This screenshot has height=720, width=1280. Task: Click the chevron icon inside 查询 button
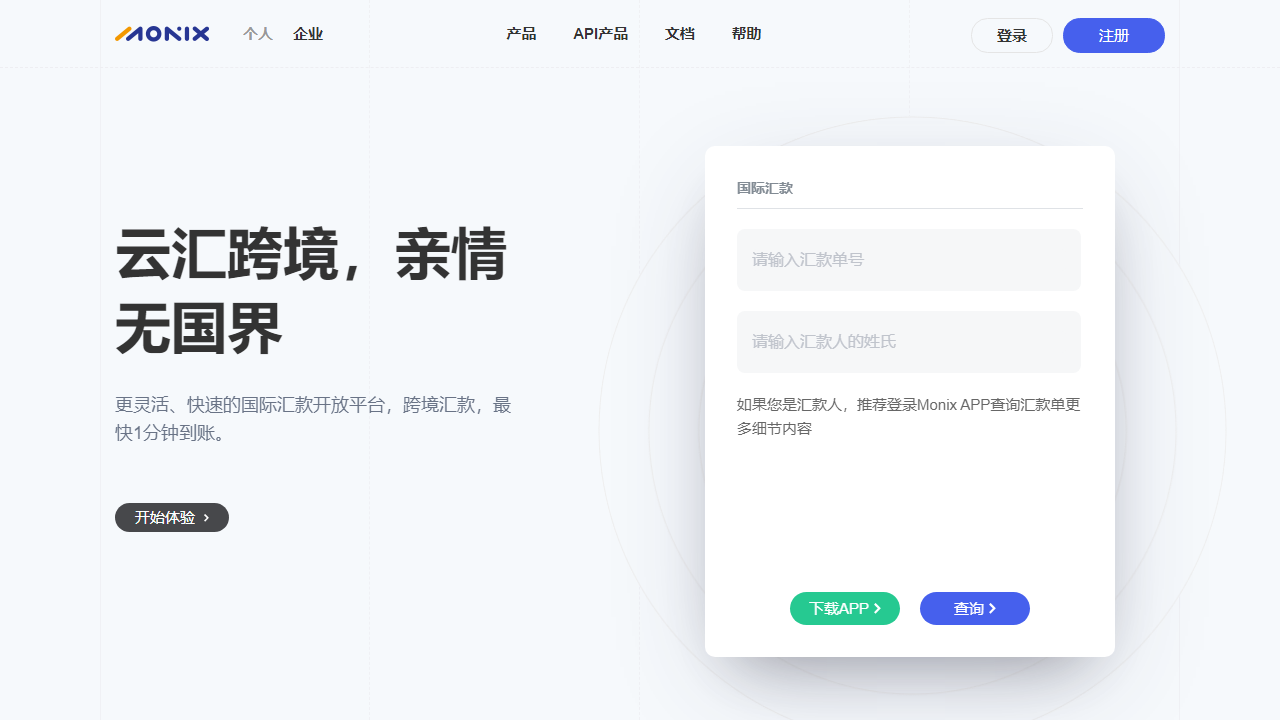point(992,608)
